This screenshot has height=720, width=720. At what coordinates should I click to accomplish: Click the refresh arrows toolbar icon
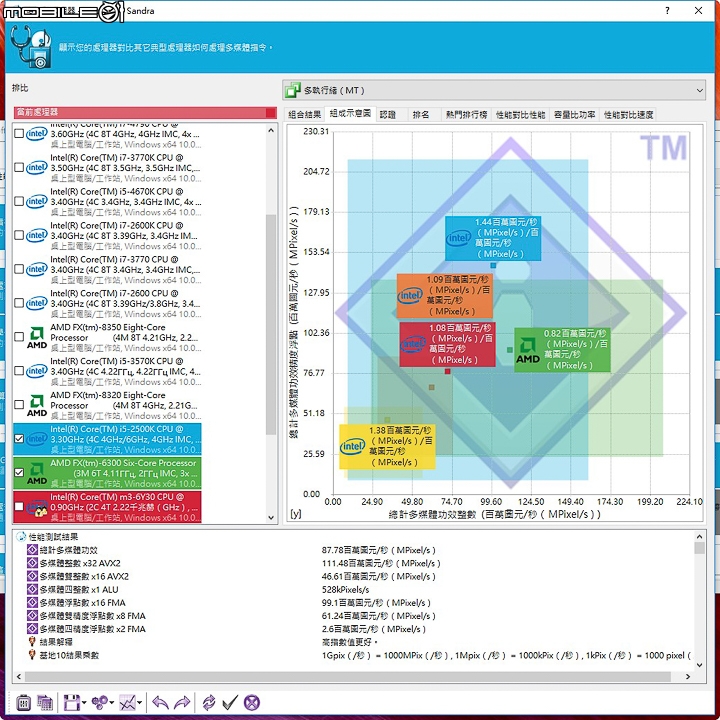209,703
